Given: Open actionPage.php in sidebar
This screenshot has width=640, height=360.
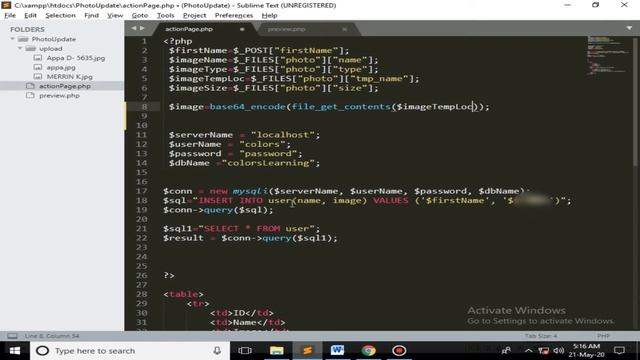Looking at the screenshot, I should [65, 86].
